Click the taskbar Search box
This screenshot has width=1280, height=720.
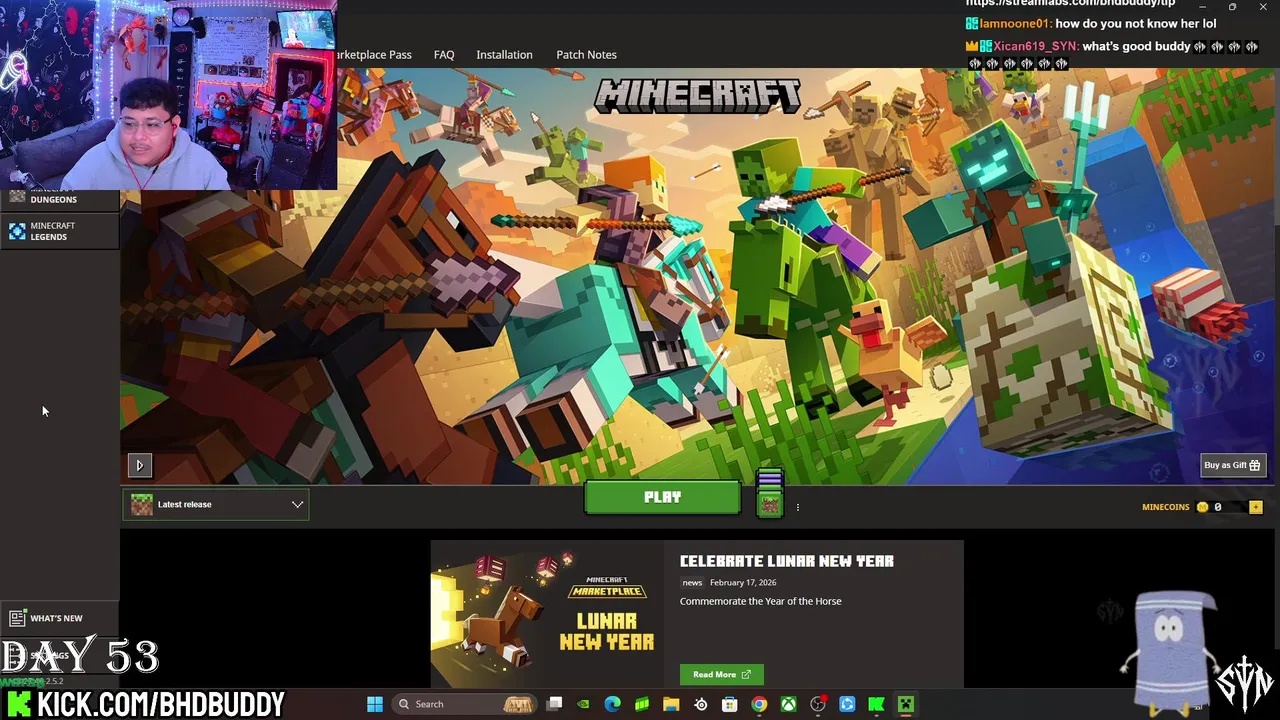pos(466,704)
